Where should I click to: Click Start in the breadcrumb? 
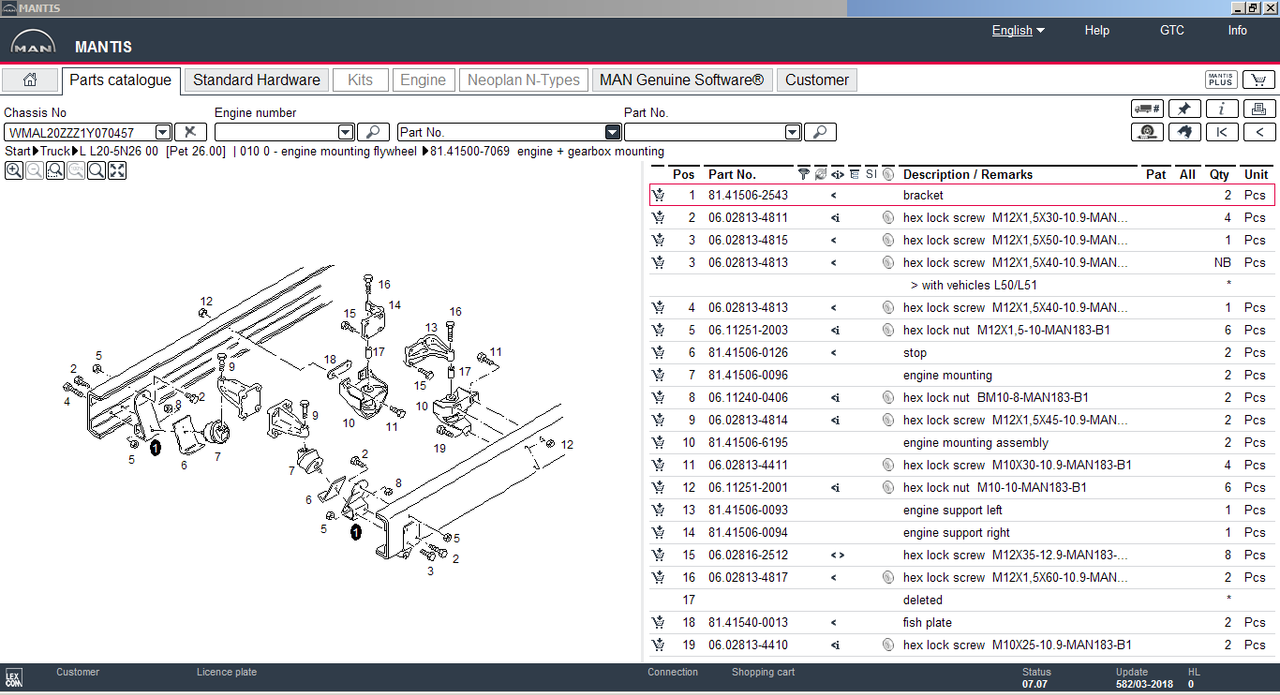click(x=18, y=152)
